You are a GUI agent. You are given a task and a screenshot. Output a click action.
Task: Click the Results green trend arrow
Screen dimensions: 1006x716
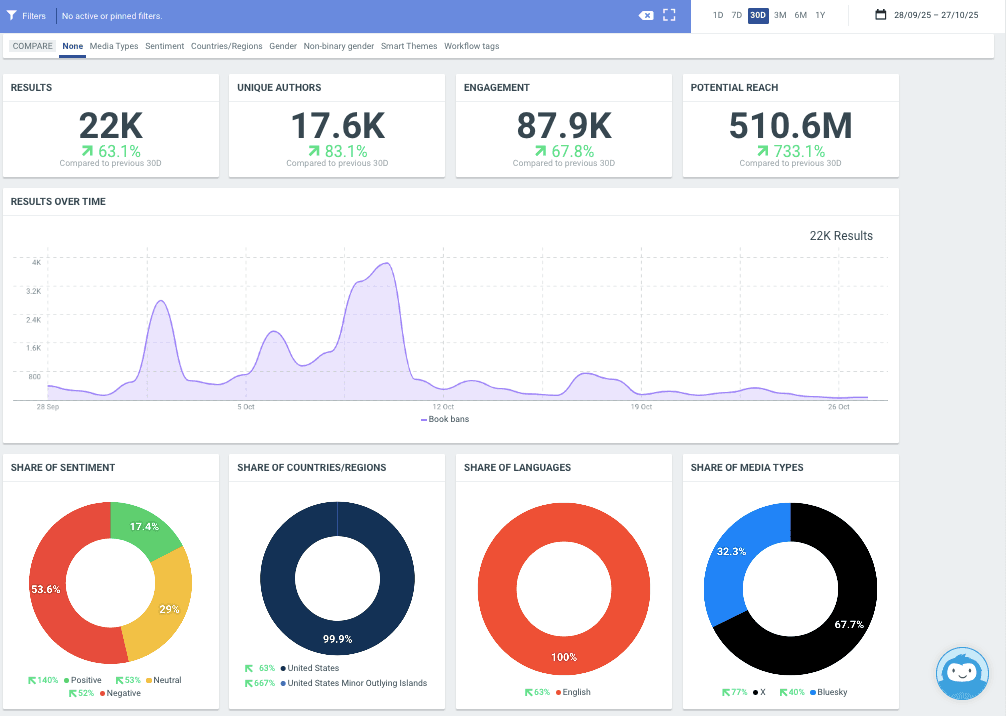tap(87, 152)
